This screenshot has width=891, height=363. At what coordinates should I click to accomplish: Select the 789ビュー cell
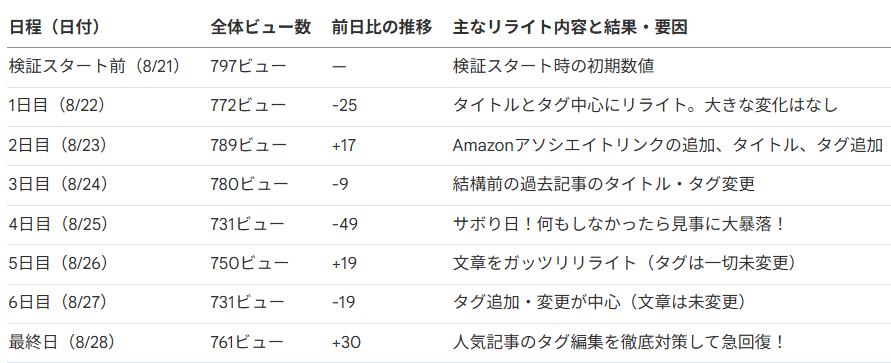tap(248, 145)
